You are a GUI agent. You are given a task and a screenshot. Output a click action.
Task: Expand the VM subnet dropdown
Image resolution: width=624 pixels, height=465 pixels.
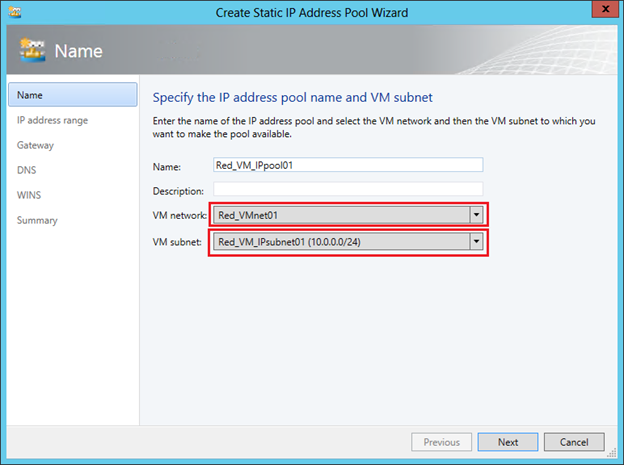coord(476,241)
